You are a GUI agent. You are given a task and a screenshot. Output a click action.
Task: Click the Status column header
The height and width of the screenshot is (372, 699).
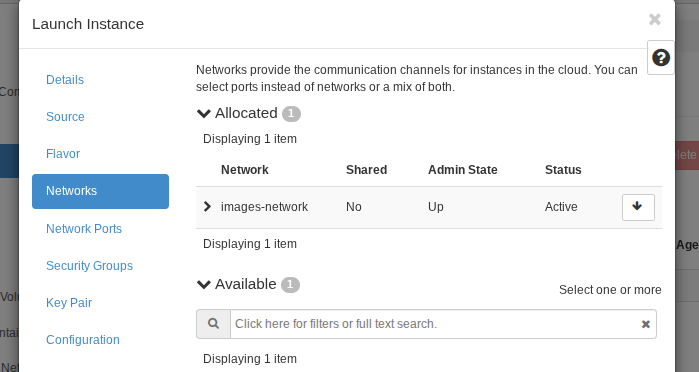pos(563,170)
